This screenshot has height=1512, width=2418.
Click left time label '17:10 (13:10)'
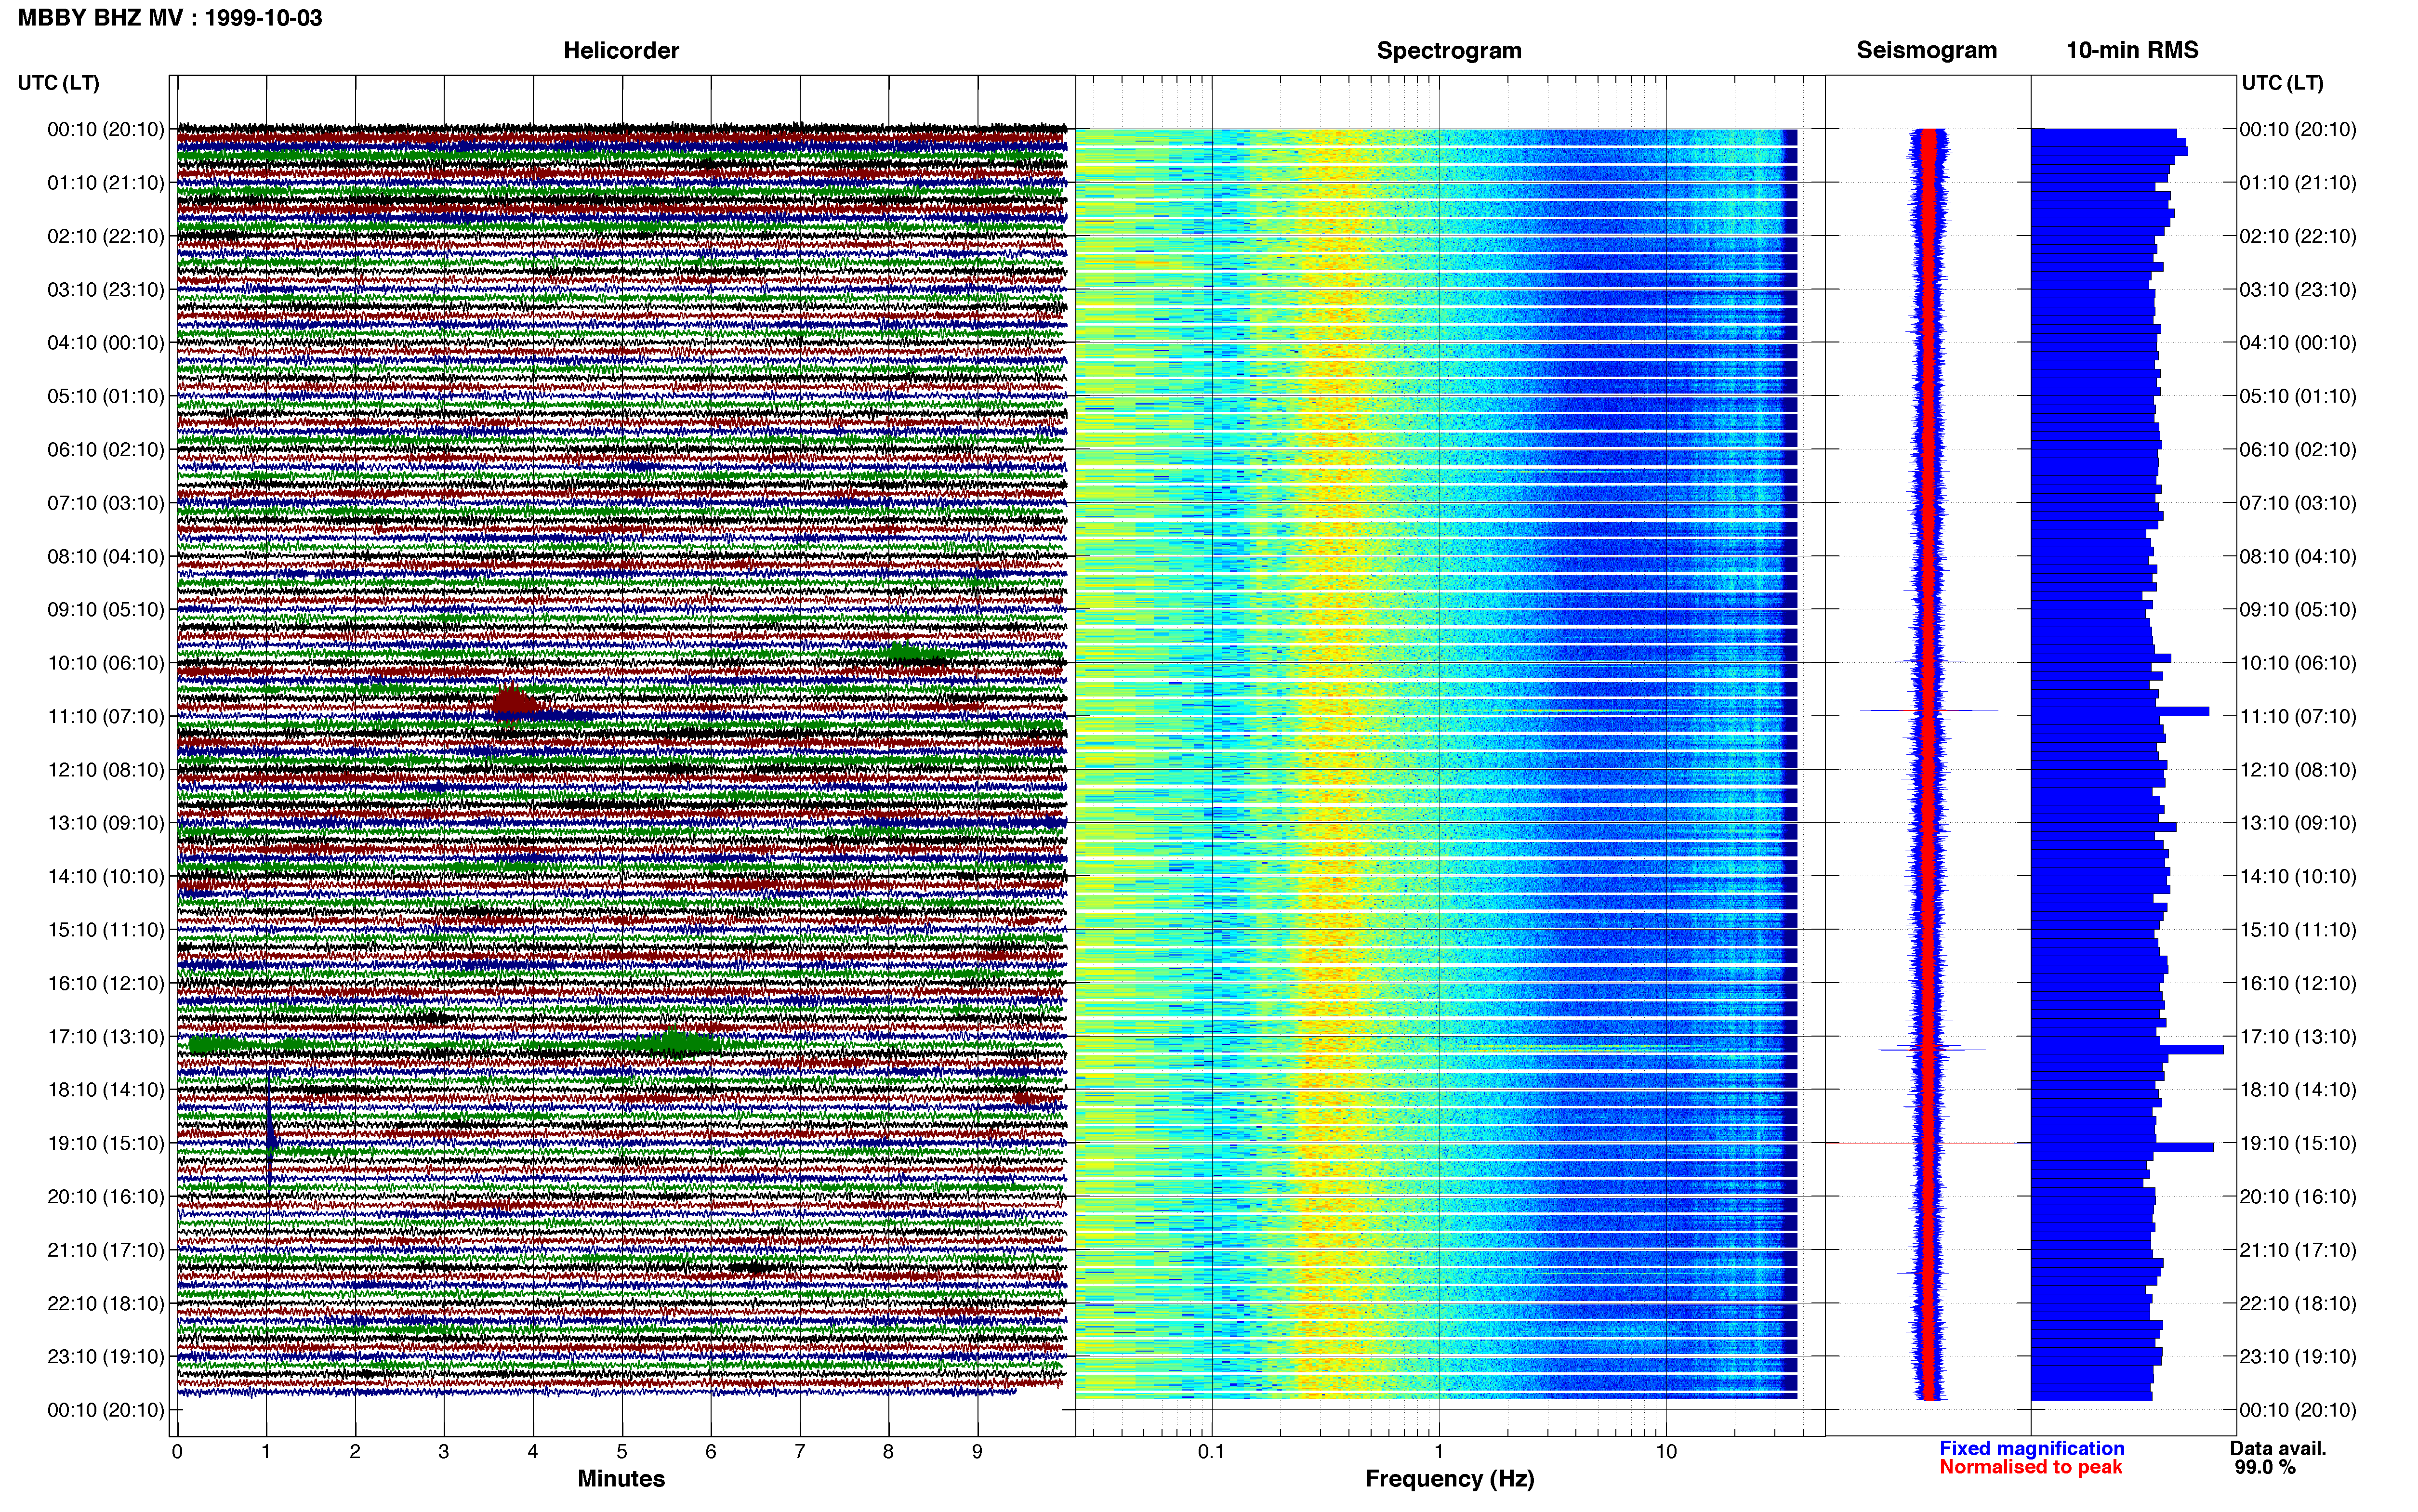coord(106,1037)
